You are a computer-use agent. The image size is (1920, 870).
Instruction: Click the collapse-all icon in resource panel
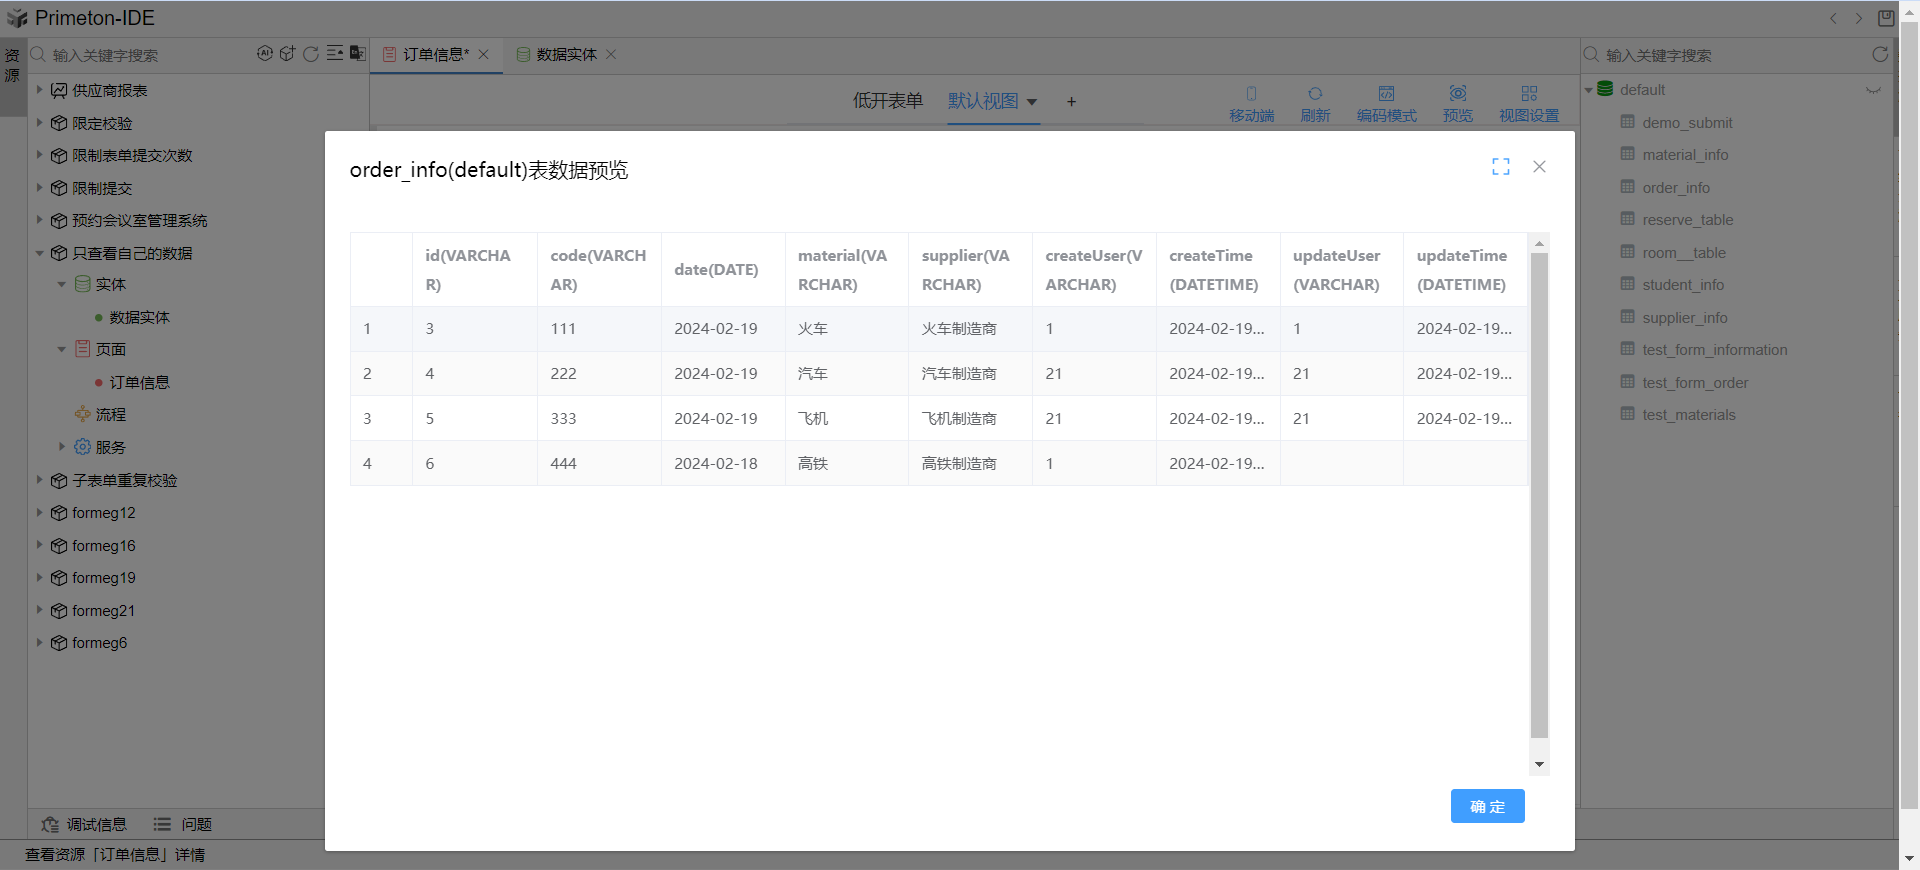click(x=335, y=54)
